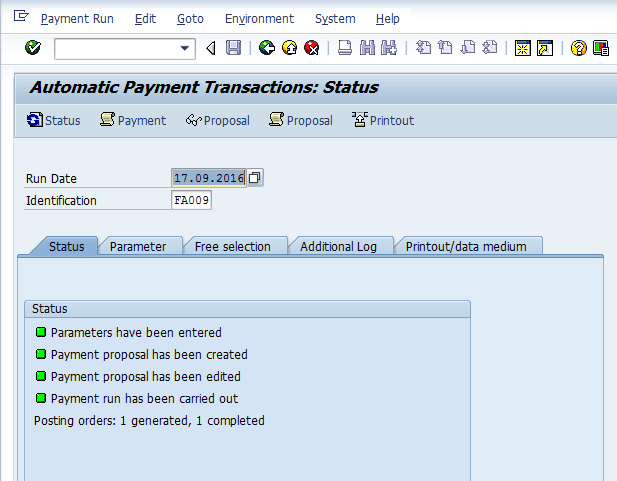Open the Goto menu
Screen dimensions: 617x481
190,19
